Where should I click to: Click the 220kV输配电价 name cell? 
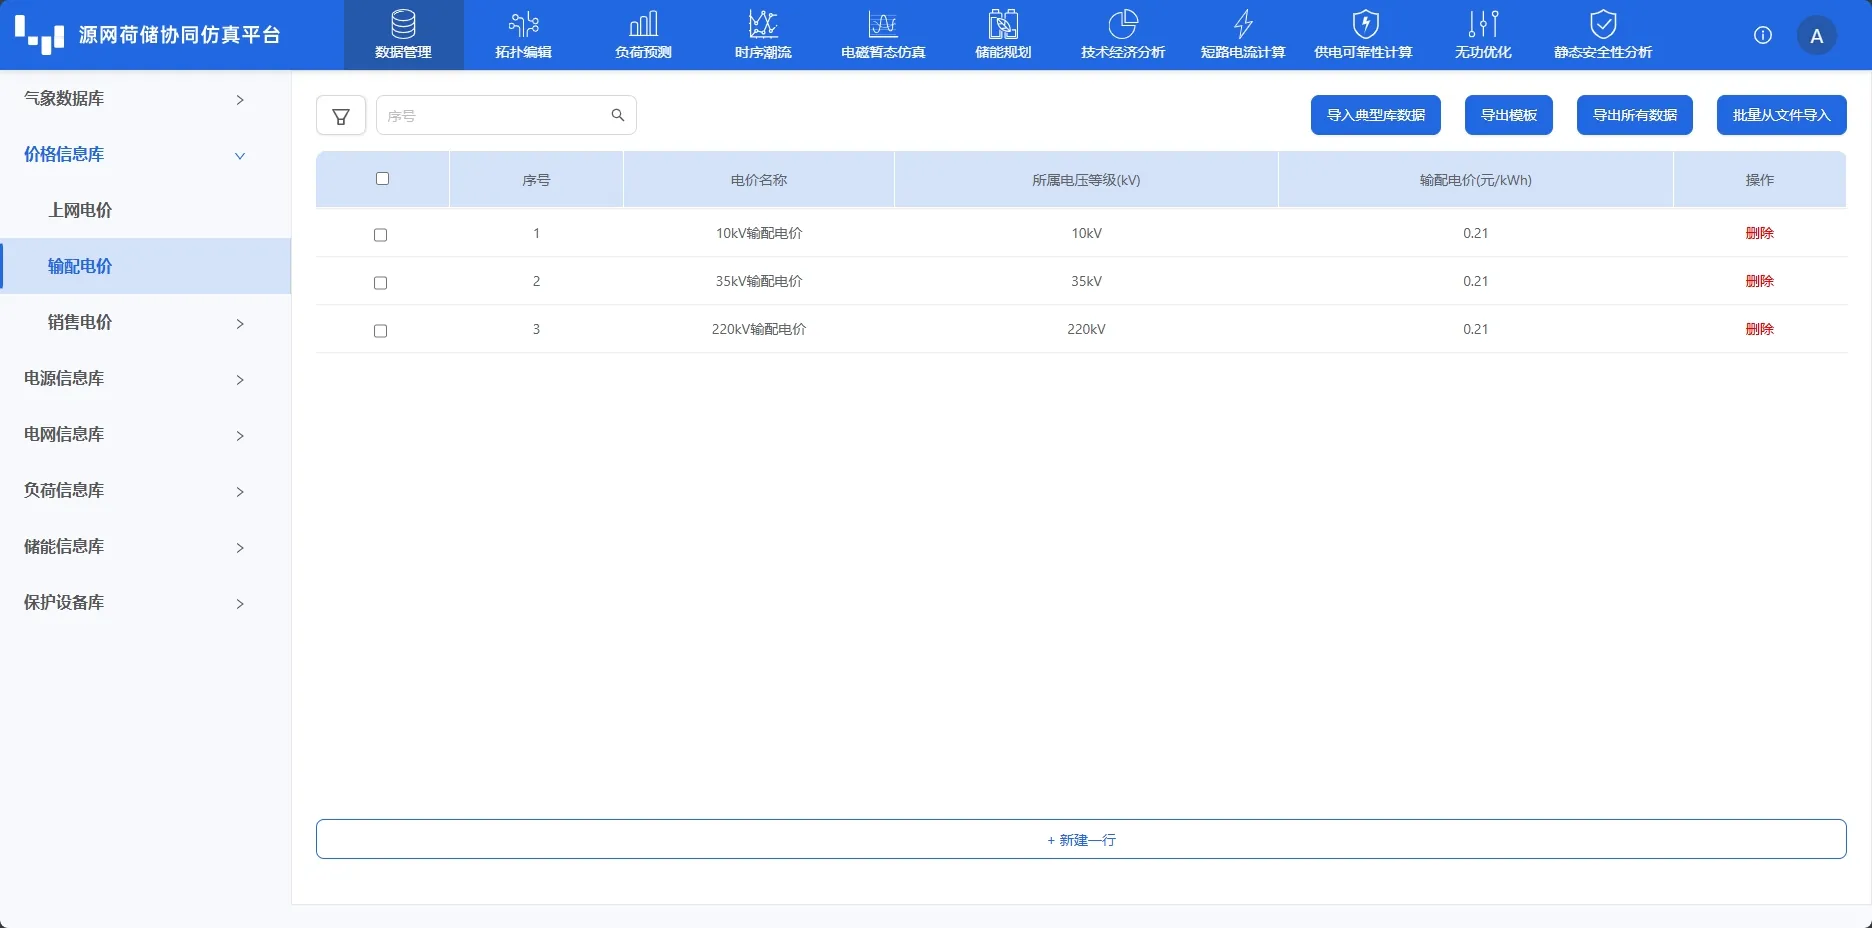[x=759, y=329]
